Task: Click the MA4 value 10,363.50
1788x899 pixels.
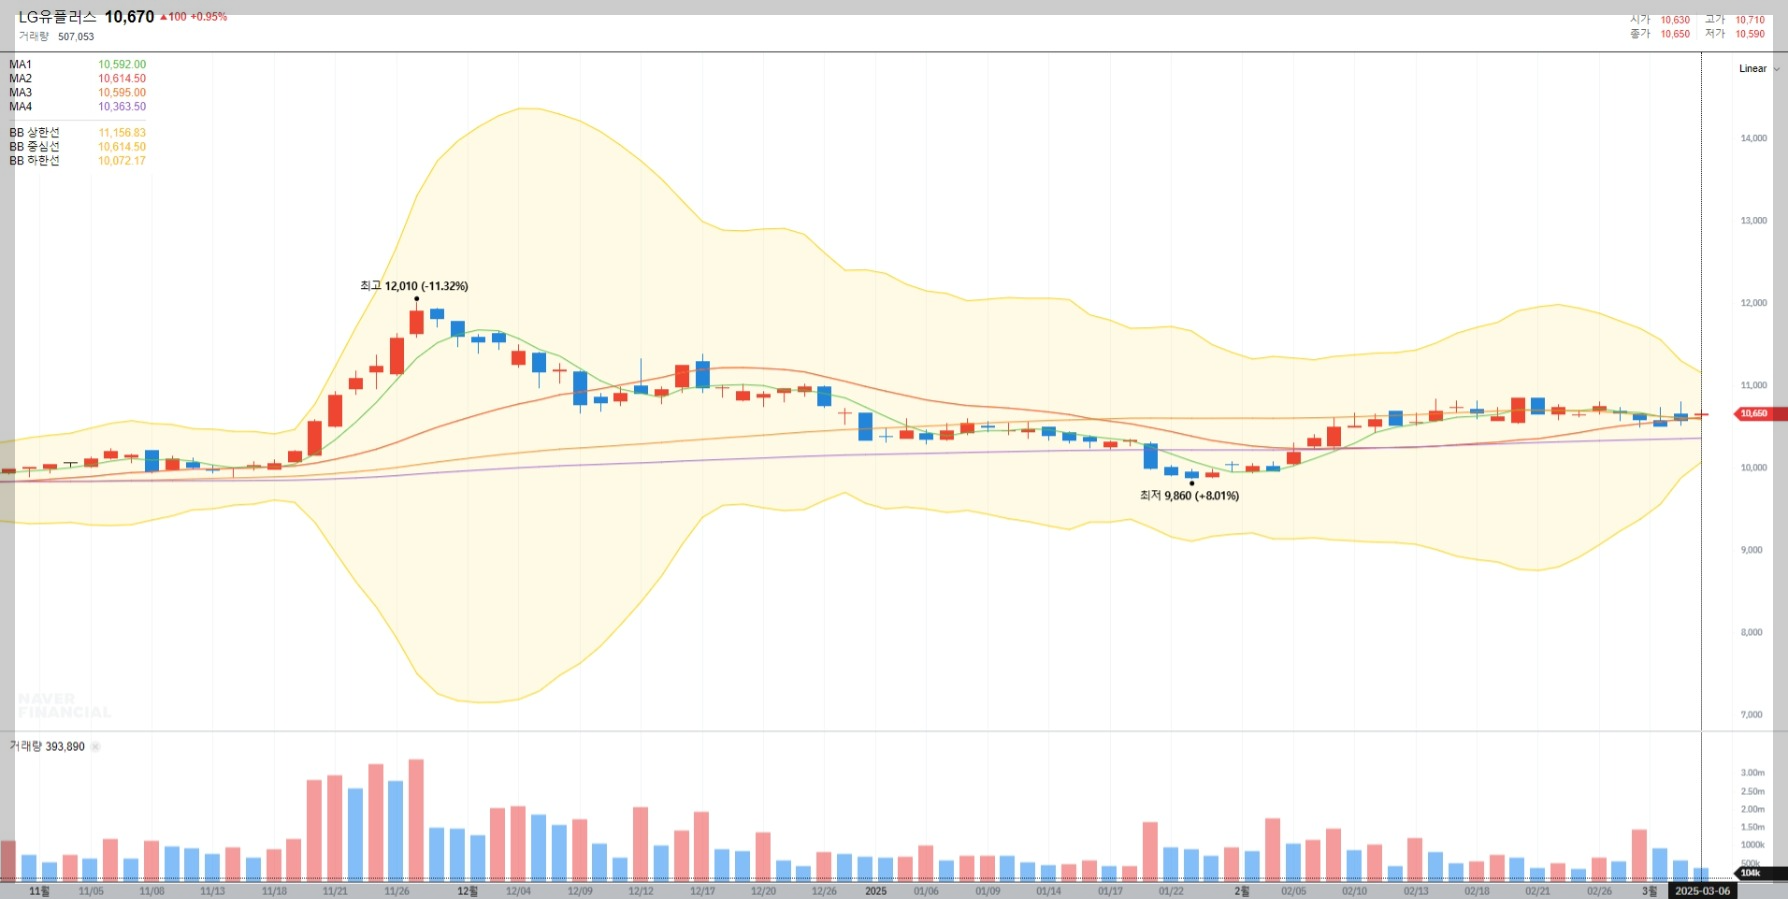Action: 122,106
